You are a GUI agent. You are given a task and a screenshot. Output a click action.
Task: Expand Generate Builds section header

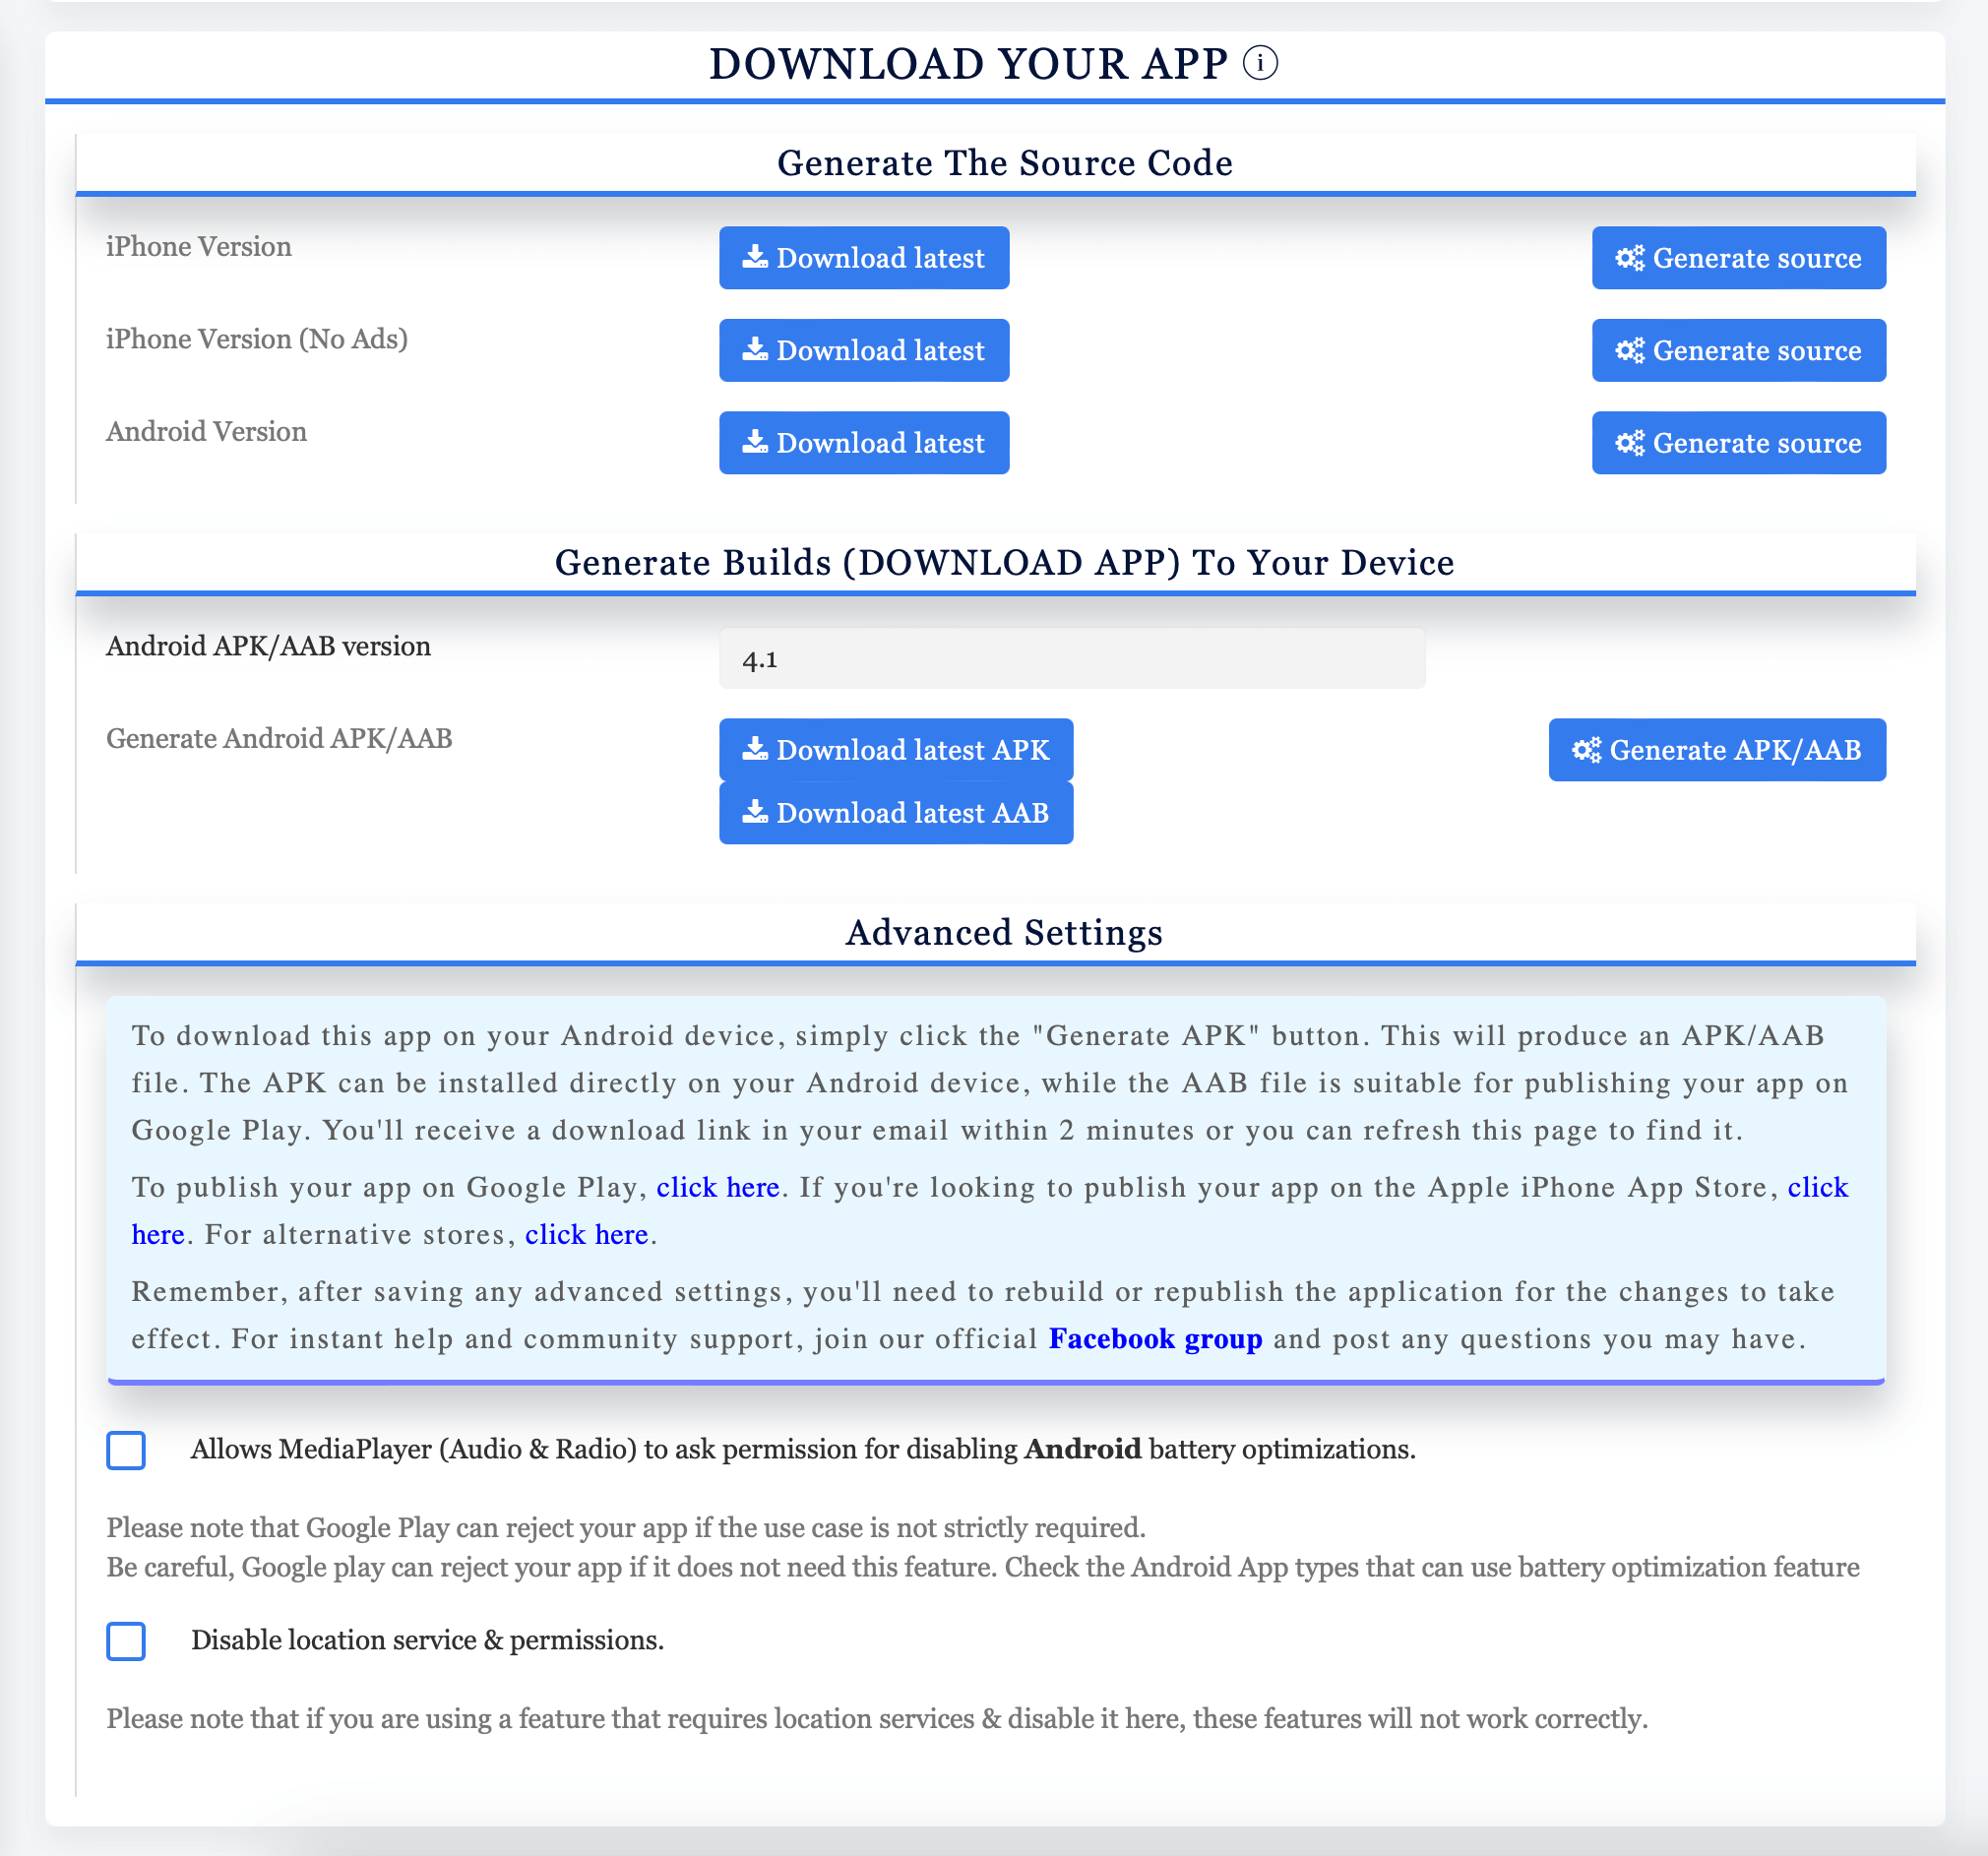click(996, 560)
